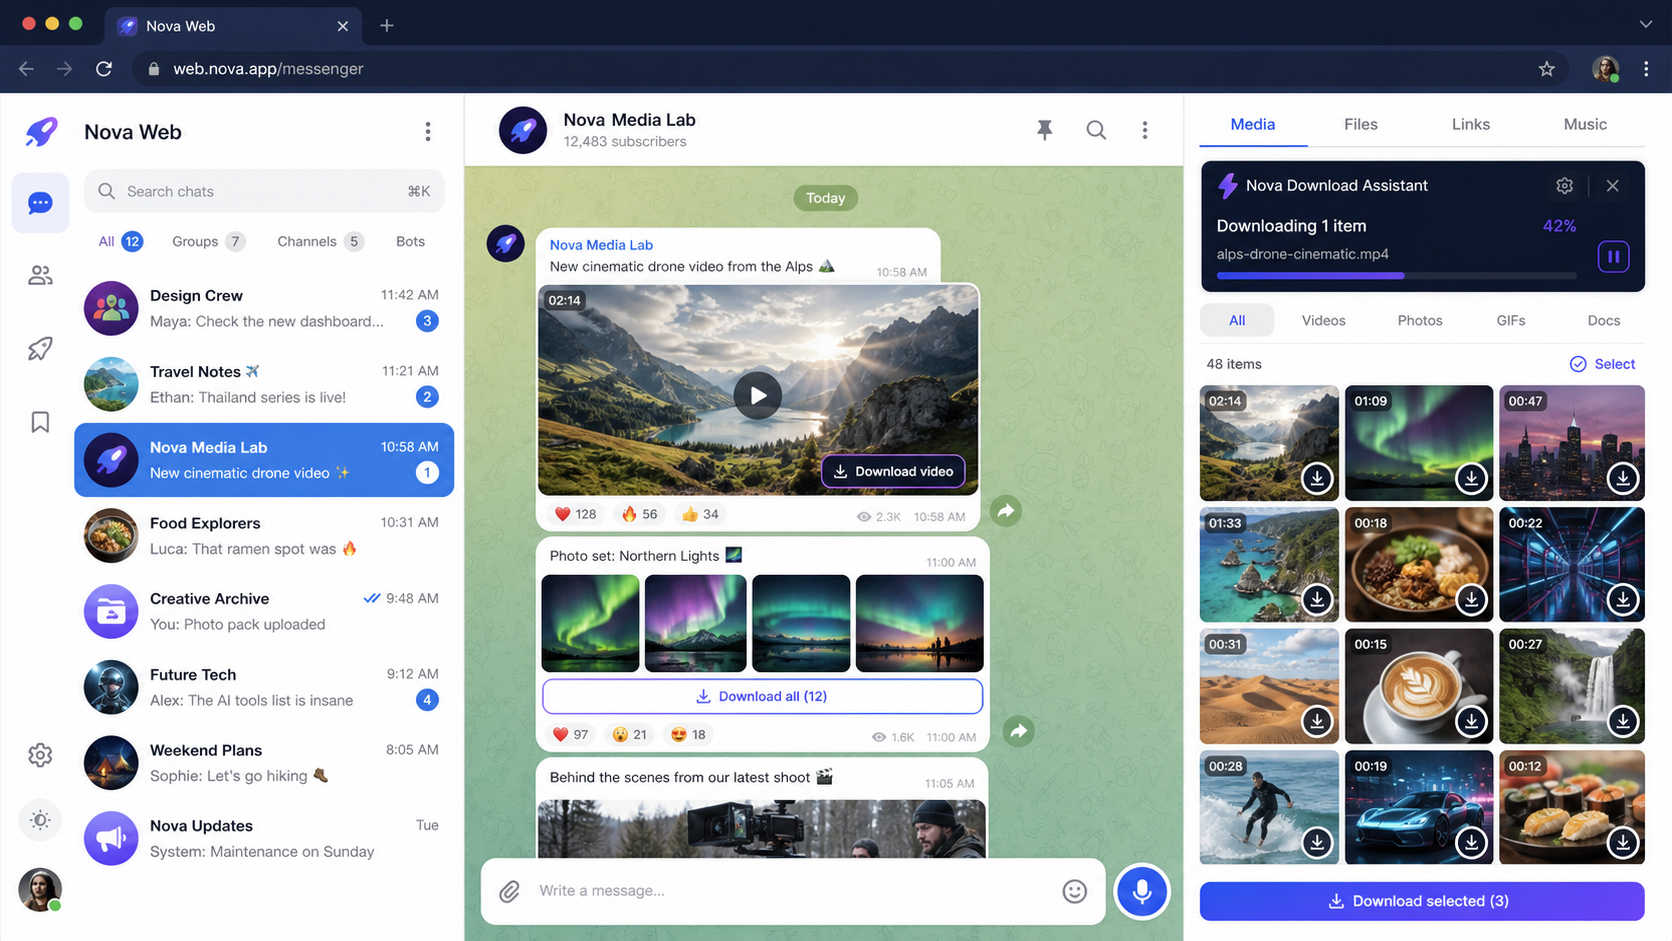This screenshot has width=1672, height=941.
Task: Switch to the Files tab
Action: point(1361,124)
